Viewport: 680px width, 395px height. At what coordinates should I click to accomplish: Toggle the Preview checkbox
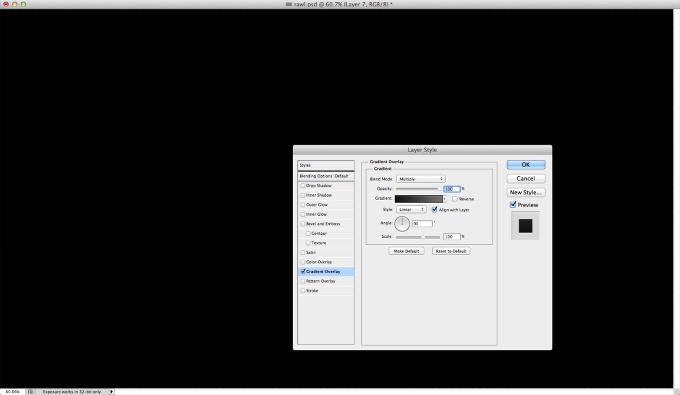(513, 205)
